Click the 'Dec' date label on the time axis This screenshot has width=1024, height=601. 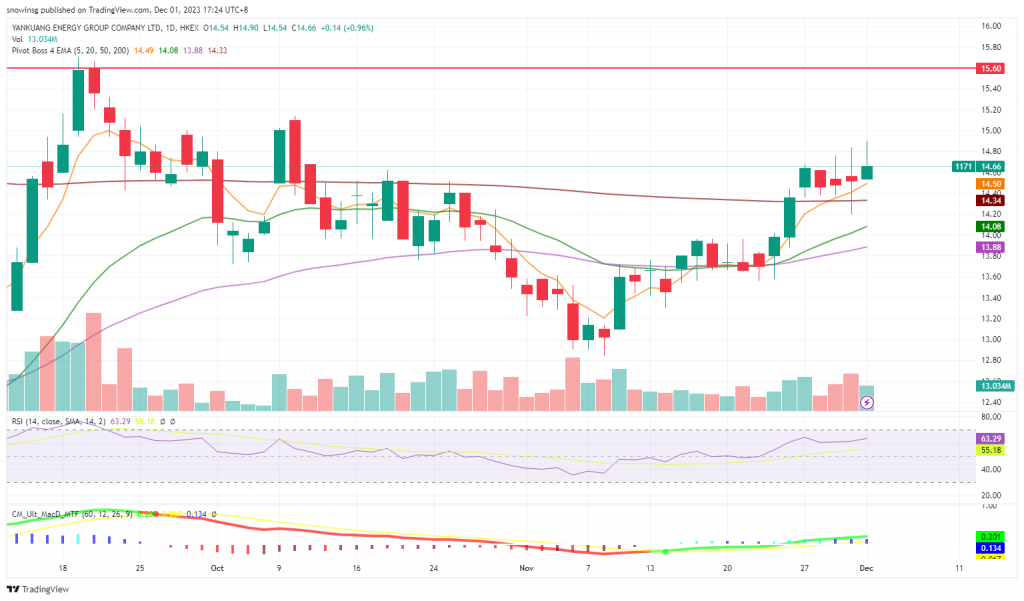[866, 568]
